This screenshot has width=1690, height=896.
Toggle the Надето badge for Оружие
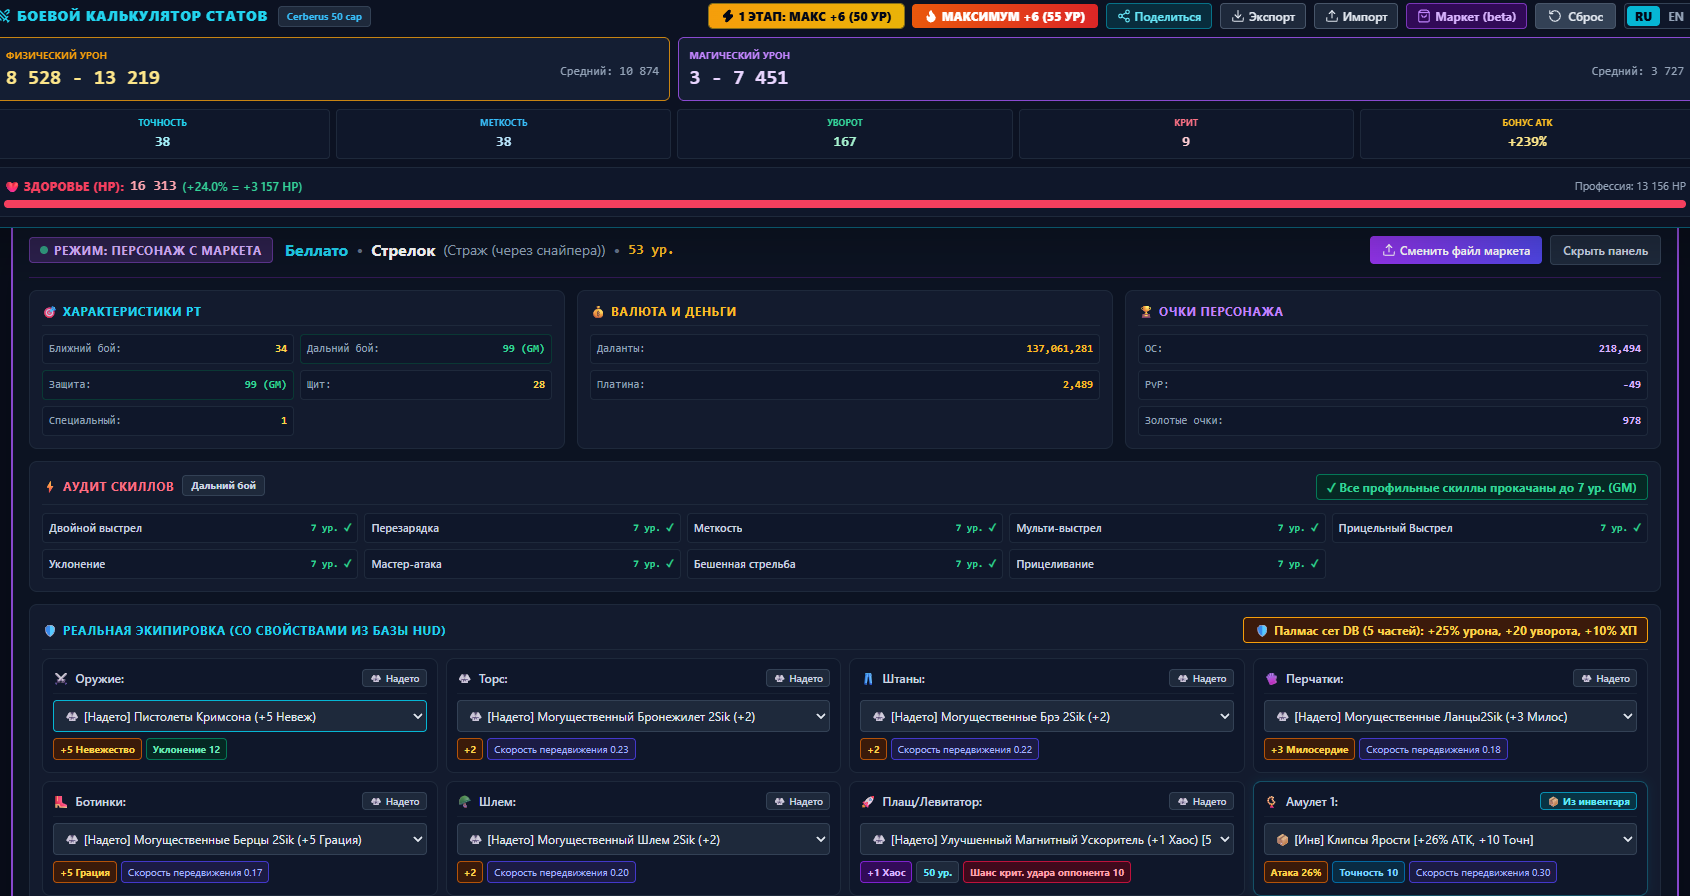click(395, 679)
